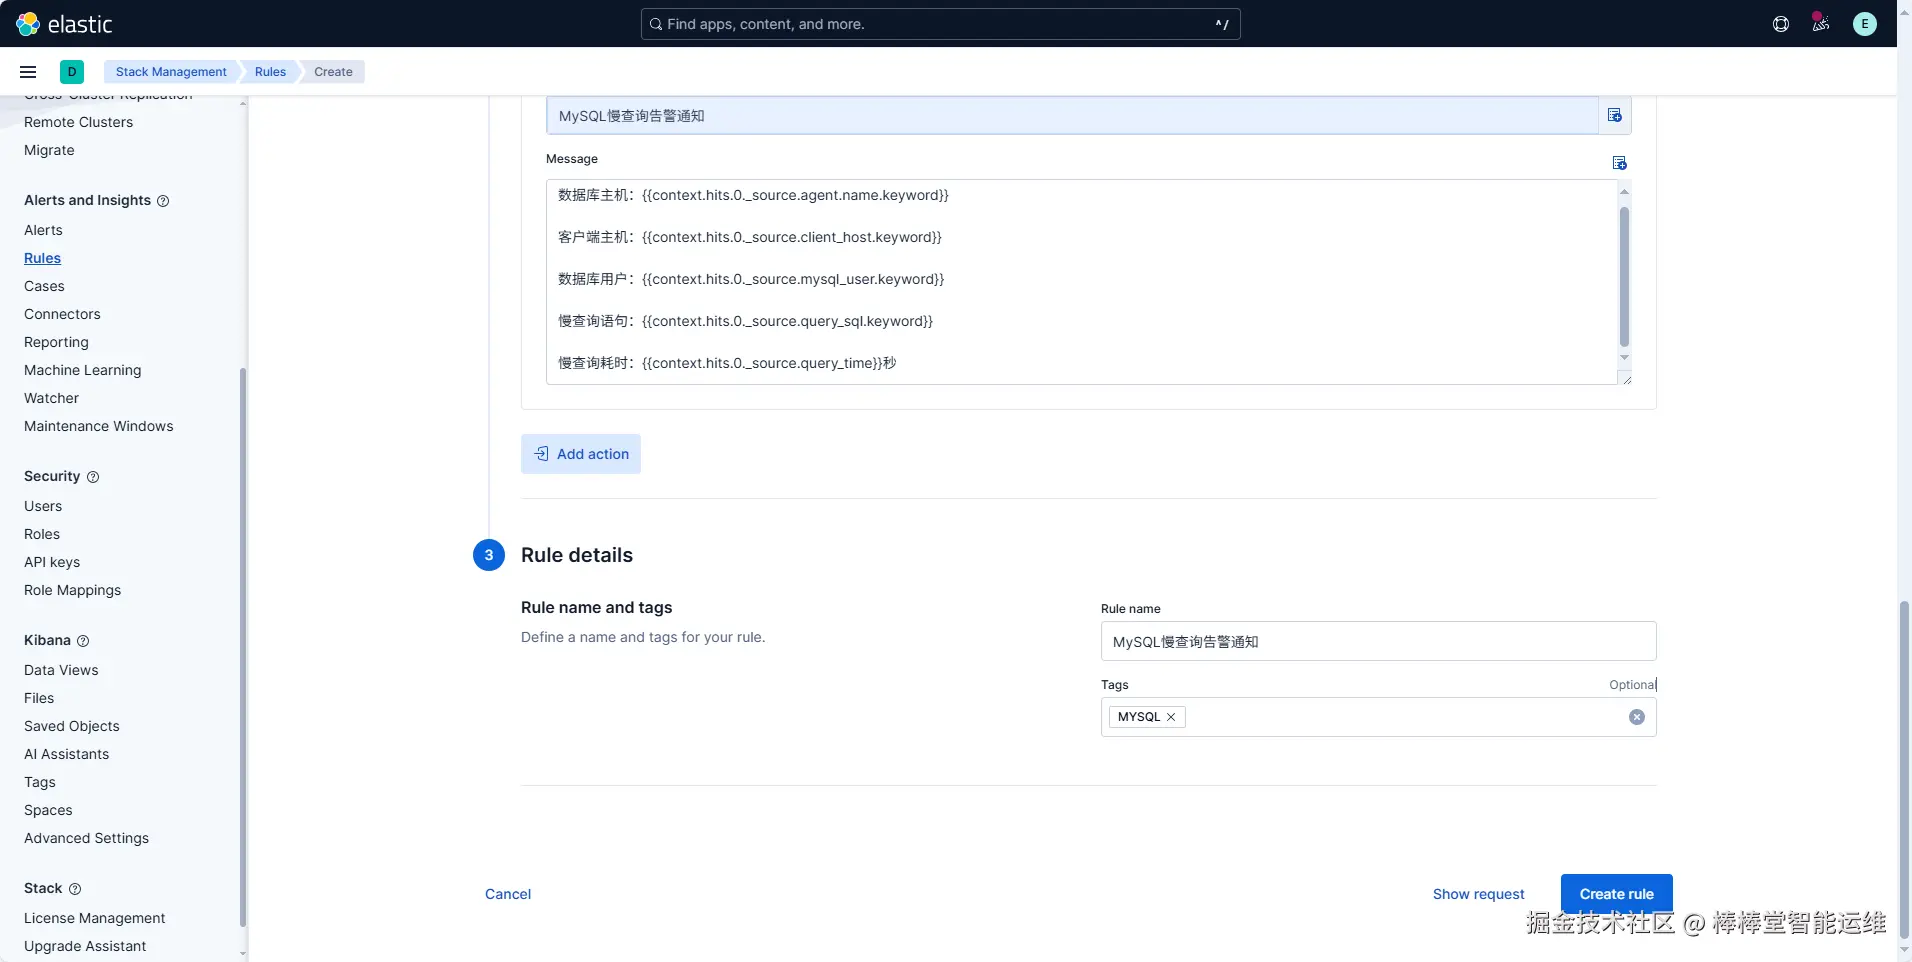Add variable to the Message field
Viewport: 1912px width, 962px height.
pyautogui.click(x=1620, y=163)
